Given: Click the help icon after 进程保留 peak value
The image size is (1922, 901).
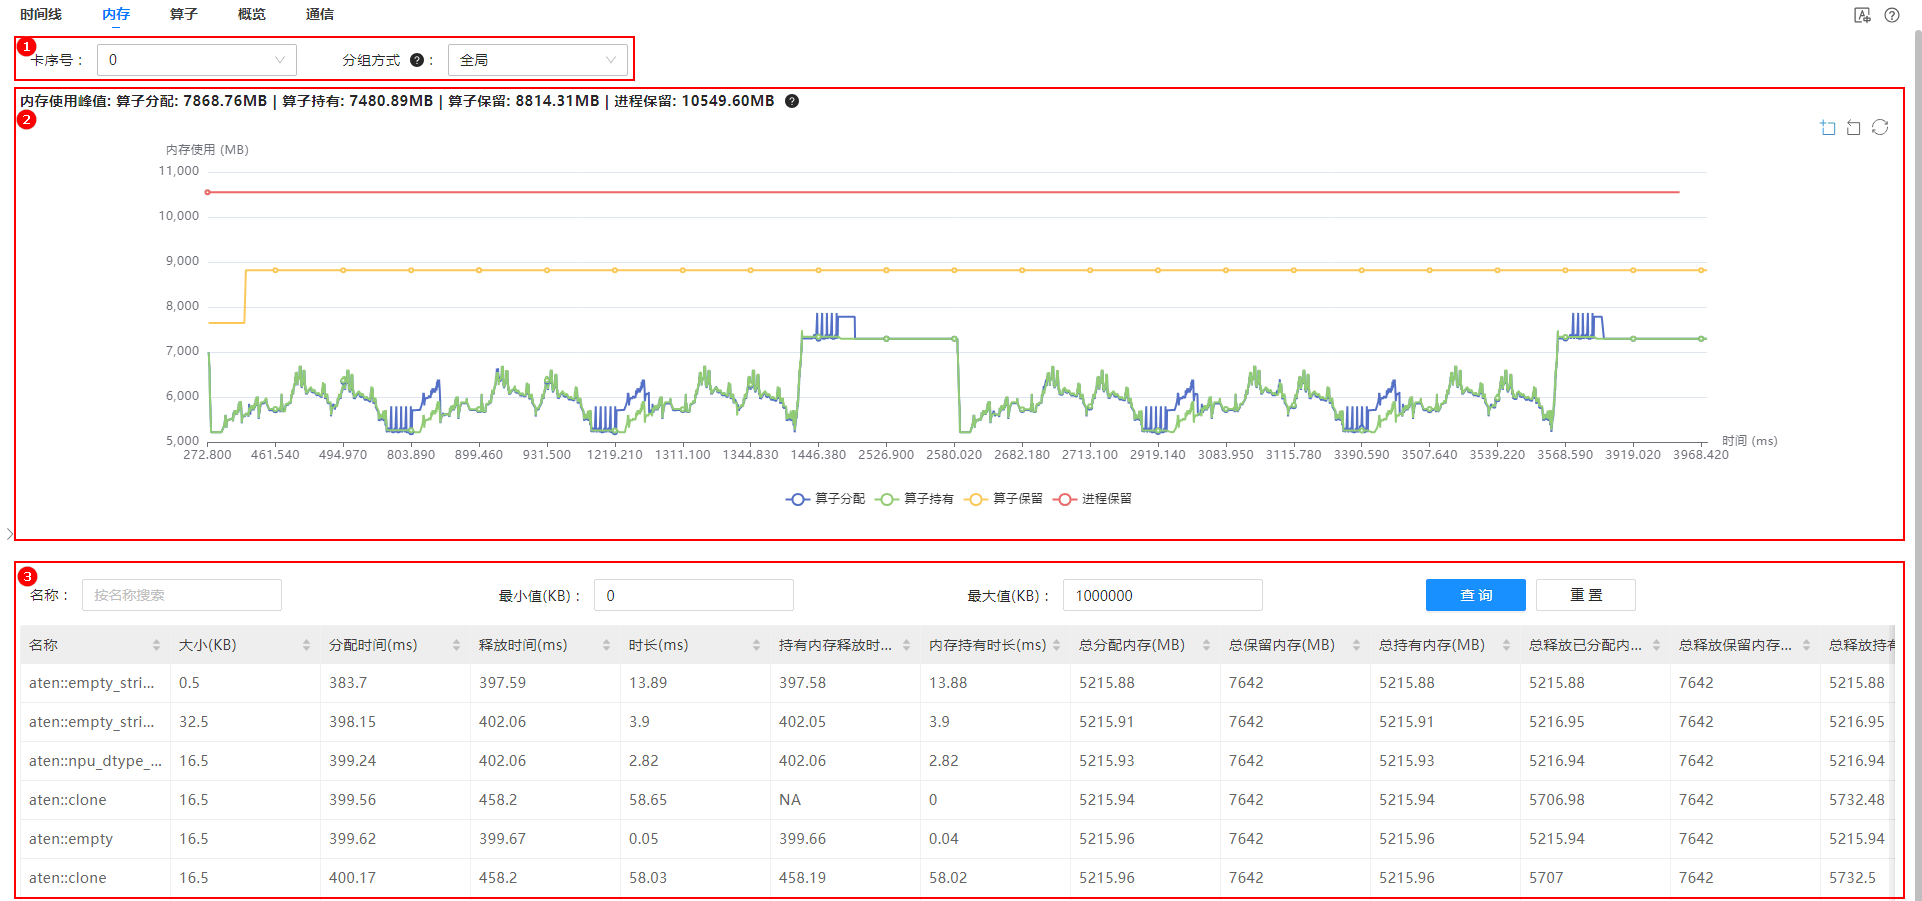Looking at the screenshot, I should 792,101.
